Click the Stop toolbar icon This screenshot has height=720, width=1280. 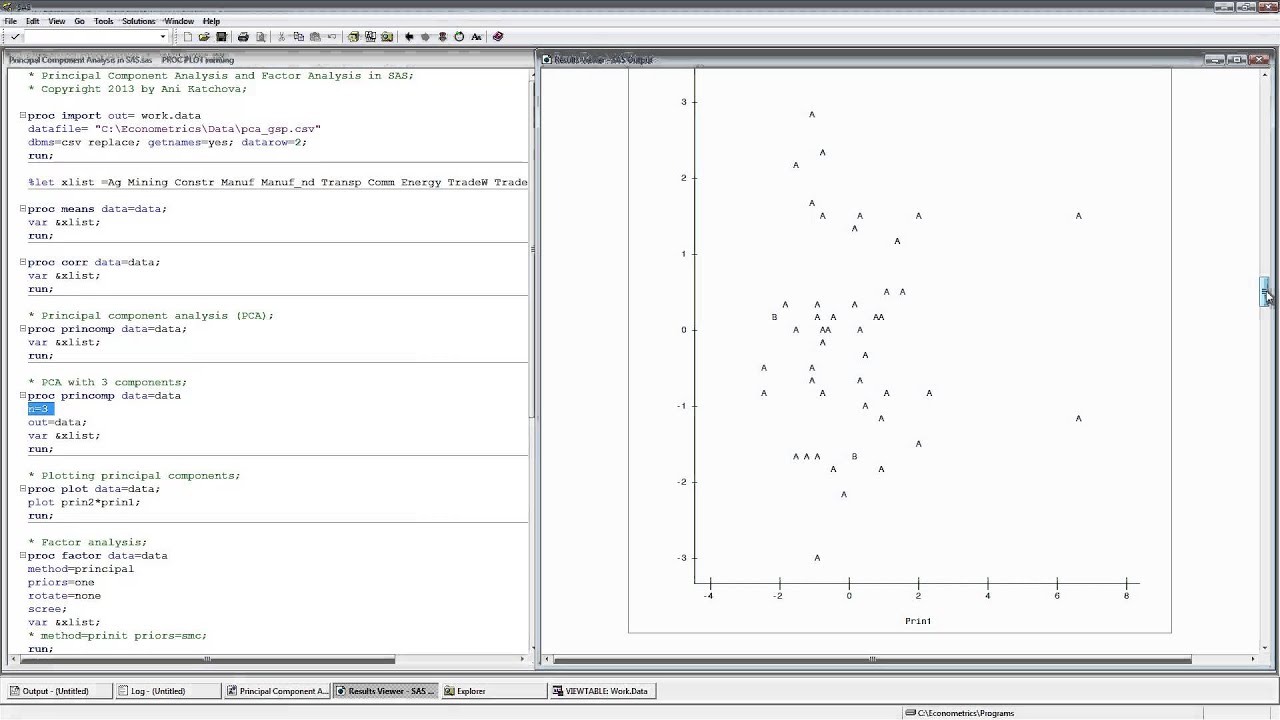tap(442, 37)
